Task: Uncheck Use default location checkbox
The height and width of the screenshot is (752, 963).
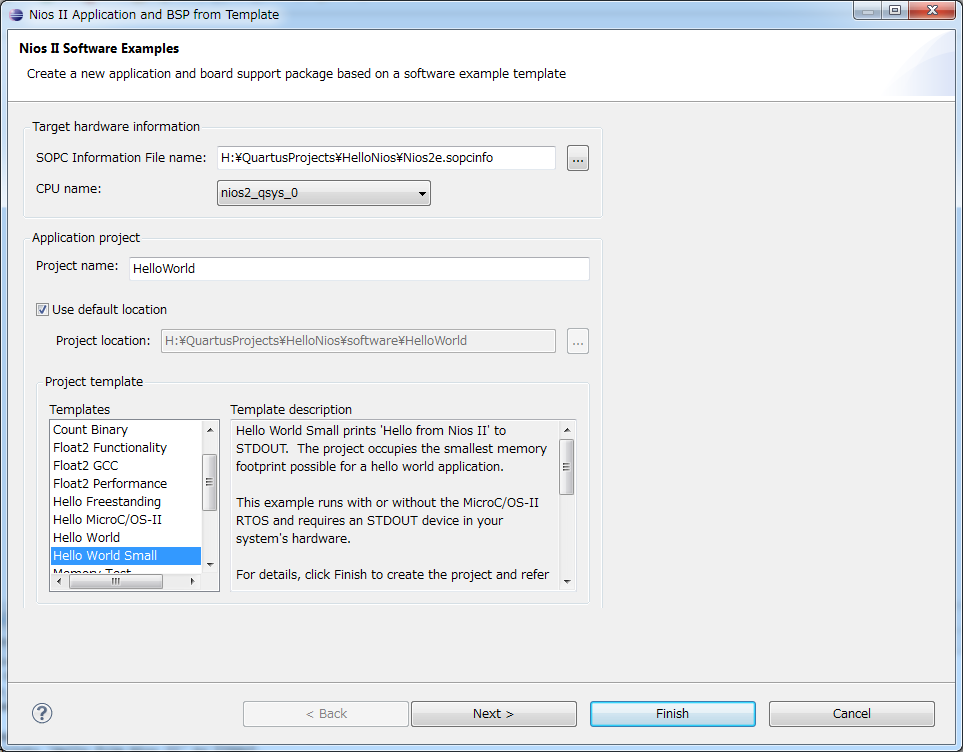Action: coord(42,310)
